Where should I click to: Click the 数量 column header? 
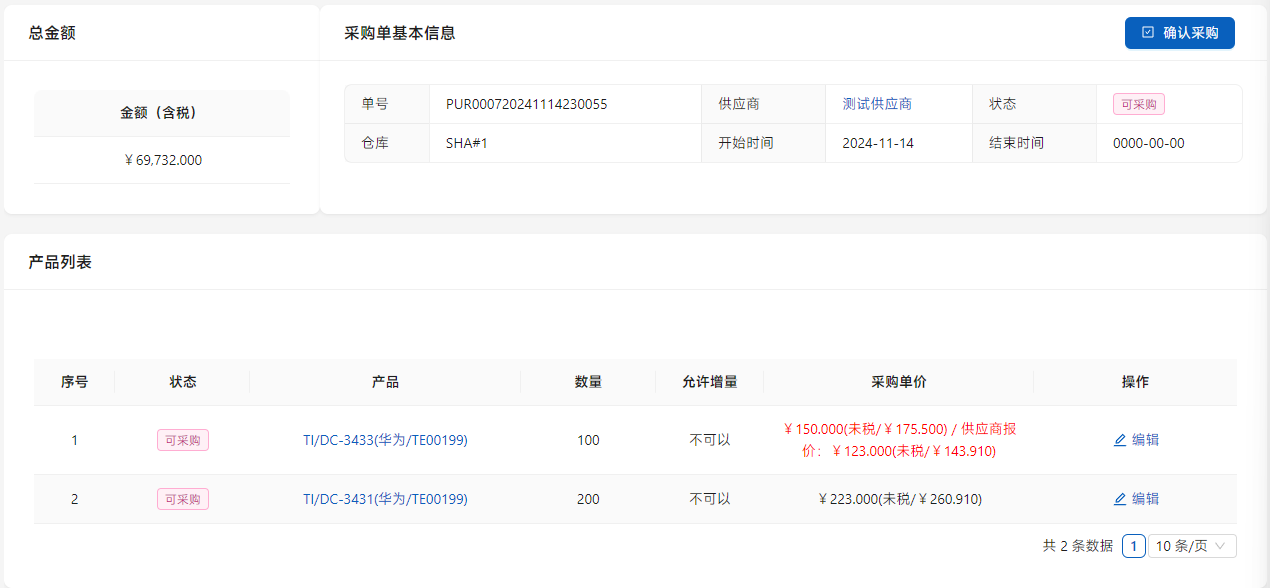(x=588, y=382)
